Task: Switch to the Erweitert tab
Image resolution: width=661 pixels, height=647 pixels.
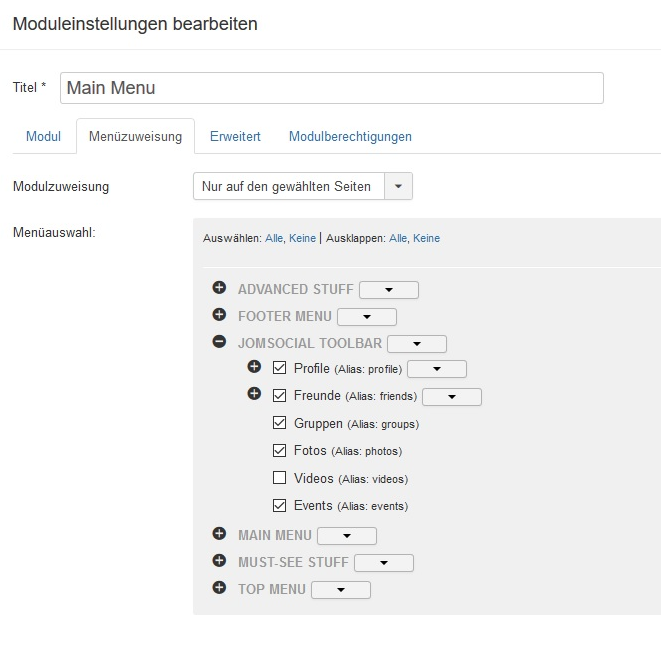Action: pos(235,136)
